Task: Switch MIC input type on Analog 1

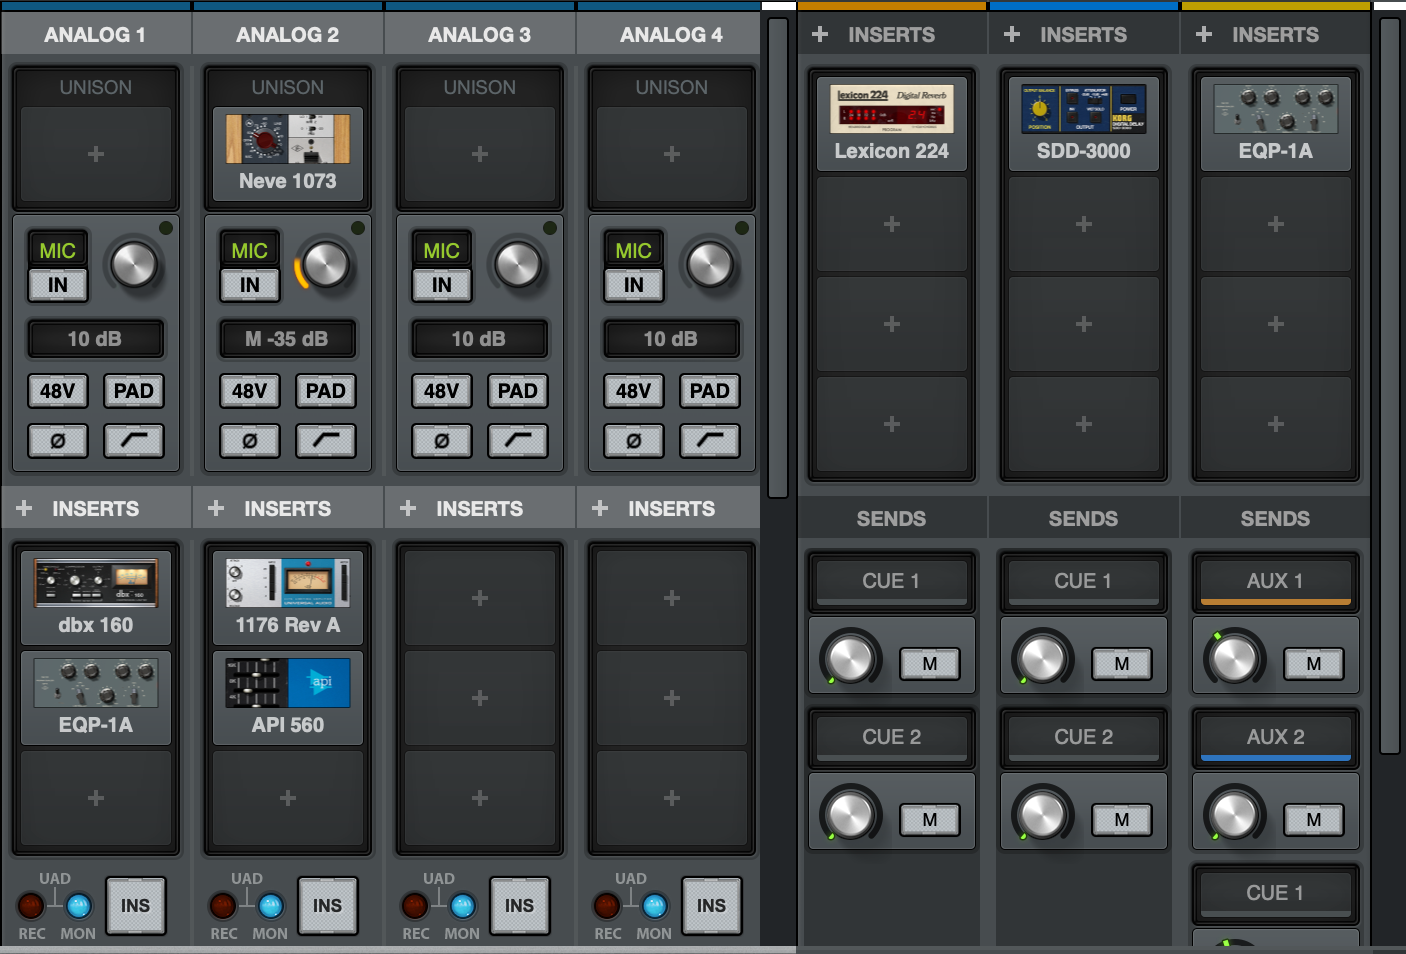Action: tap(58, 250)
